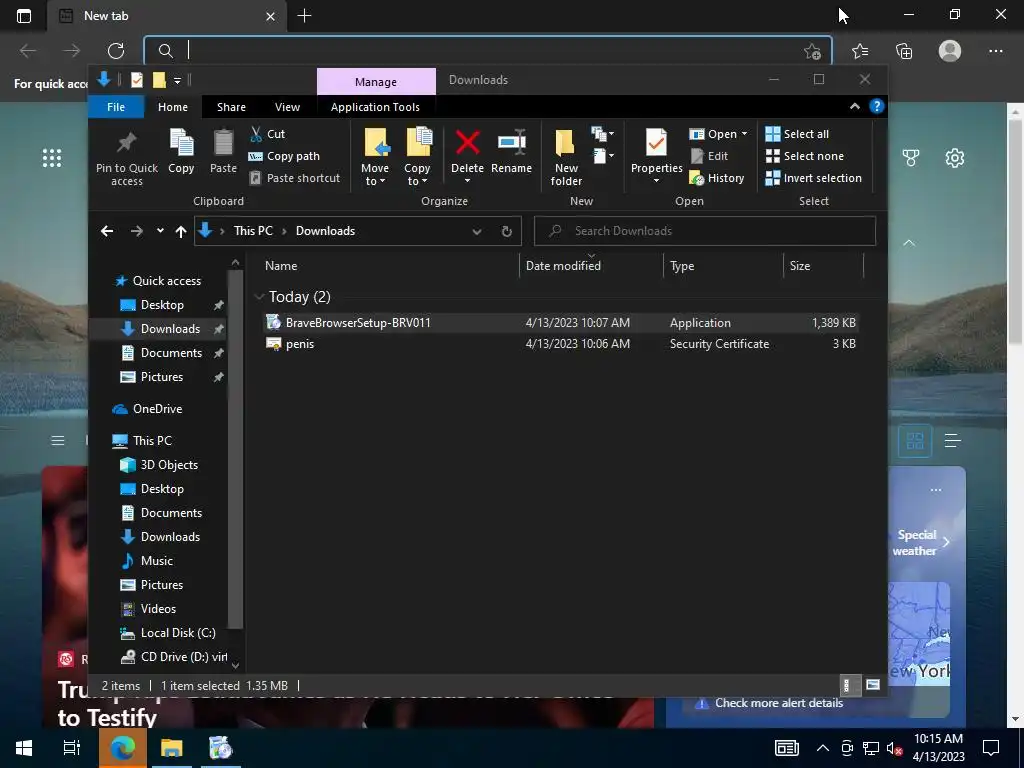Viewport: 1024px width, 768px height.
Task: Show file History
Action: point(717,178)
